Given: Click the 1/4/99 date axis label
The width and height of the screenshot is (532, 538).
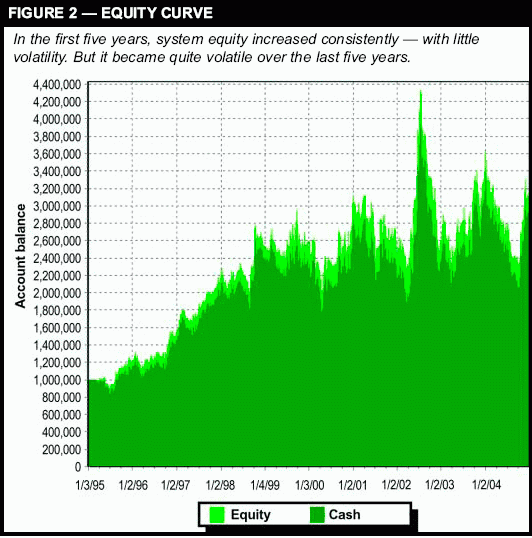Looking at the screenshot, I should pyautogui.click(x=265, y=485).
